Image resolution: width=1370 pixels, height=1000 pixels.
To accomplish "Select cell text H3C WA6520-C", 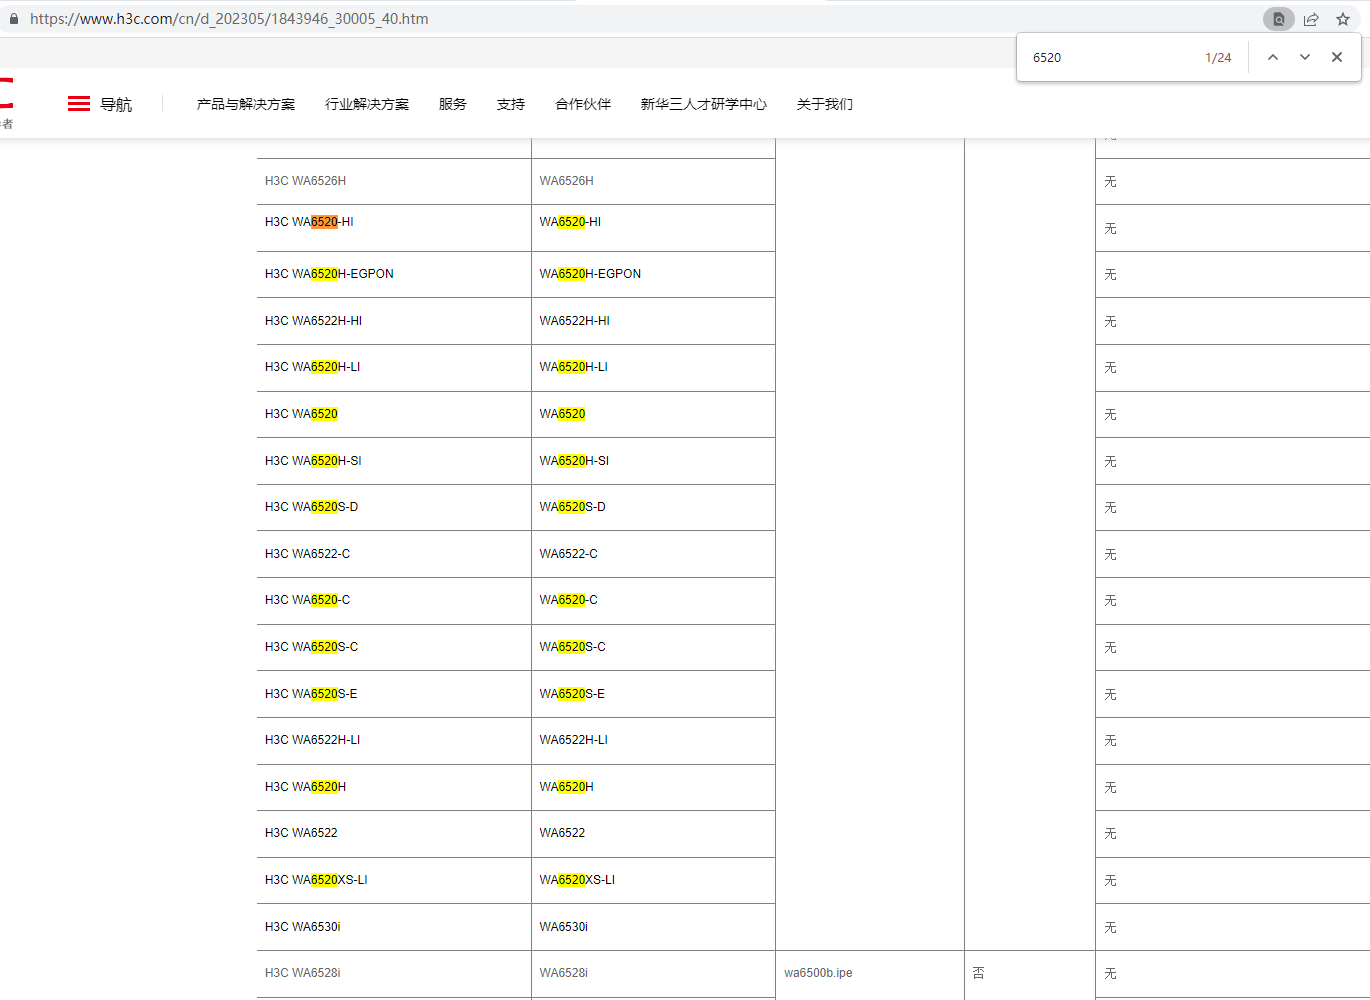I will tap(307, 600).
